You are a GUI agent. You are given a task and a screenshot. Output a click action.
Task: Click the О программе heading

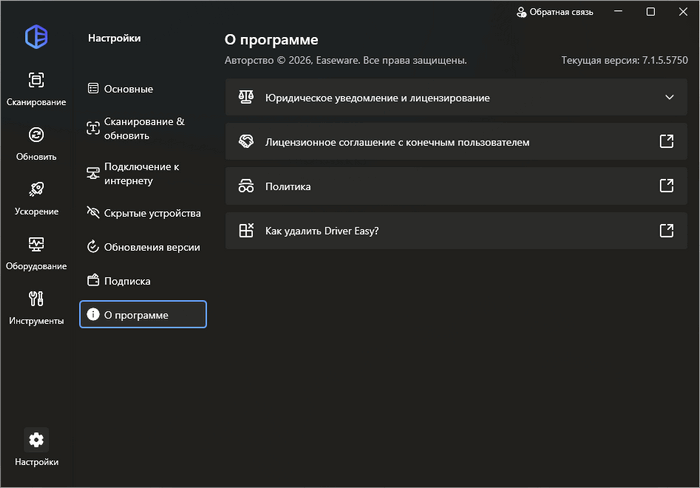coord(271,40)
